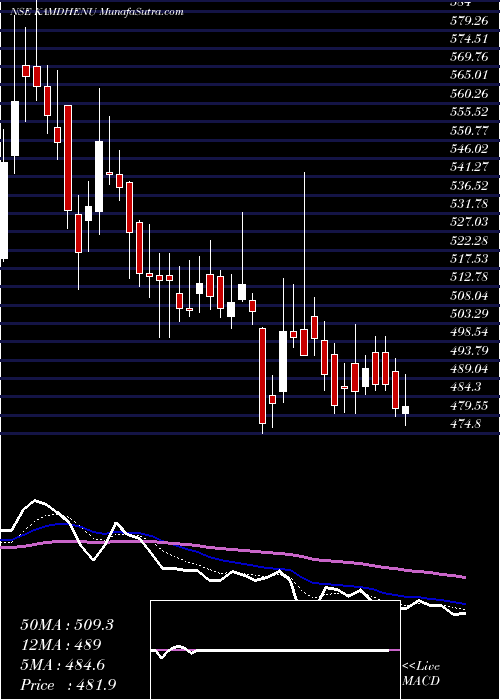
Task: Select the 527.03 price level label
Action: [x=469, y=222]
